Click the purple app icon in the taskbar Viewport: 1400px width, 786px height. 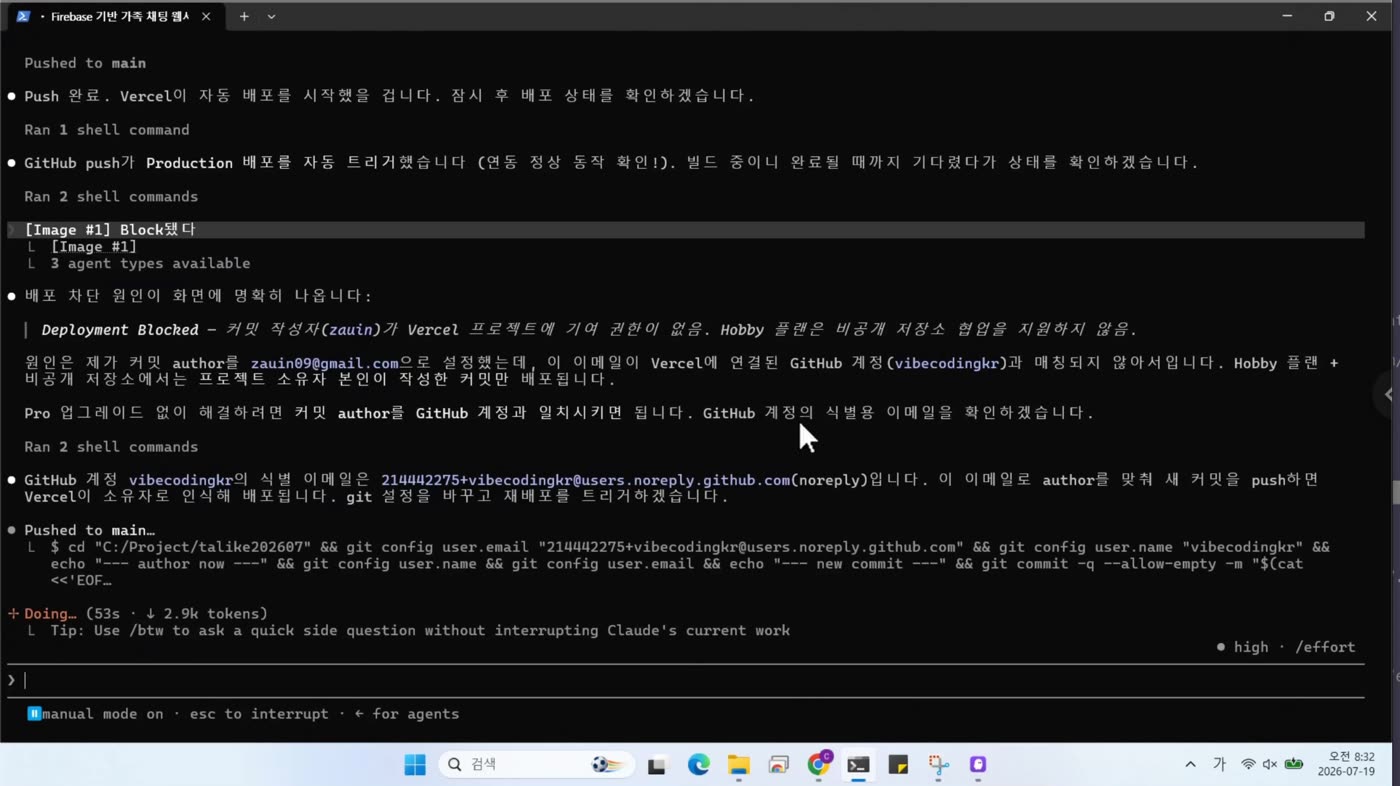[978, 765]
